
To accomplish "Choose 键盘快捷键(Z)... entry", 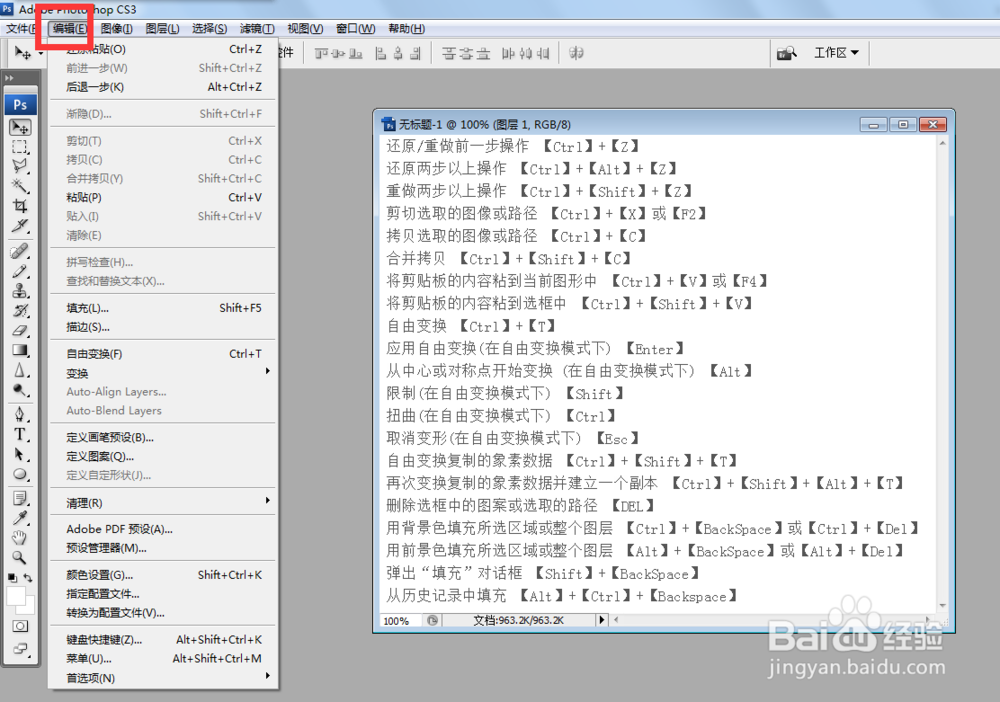I will click(163, 640).
